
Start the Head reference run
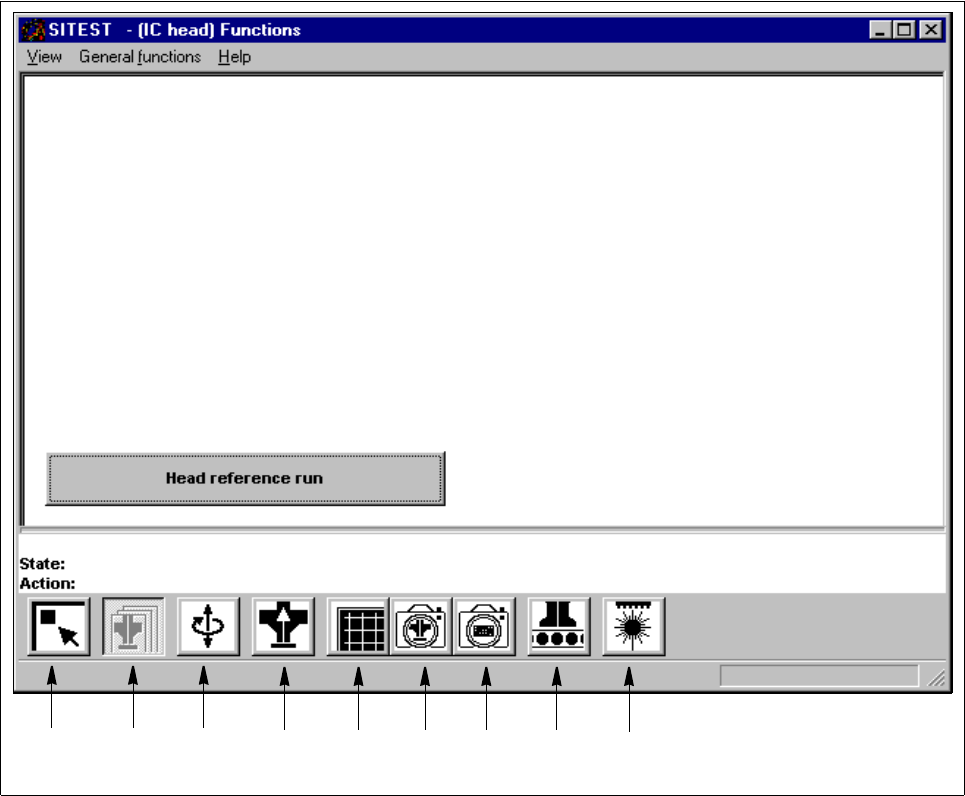pyautogui.click(x=245, y=478)
